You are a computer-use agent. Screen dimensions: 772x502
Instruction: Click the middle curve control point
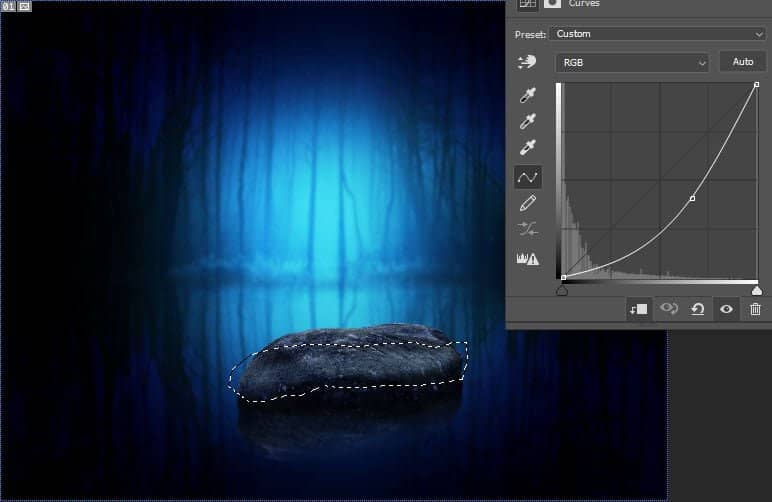tap(692, 199)
